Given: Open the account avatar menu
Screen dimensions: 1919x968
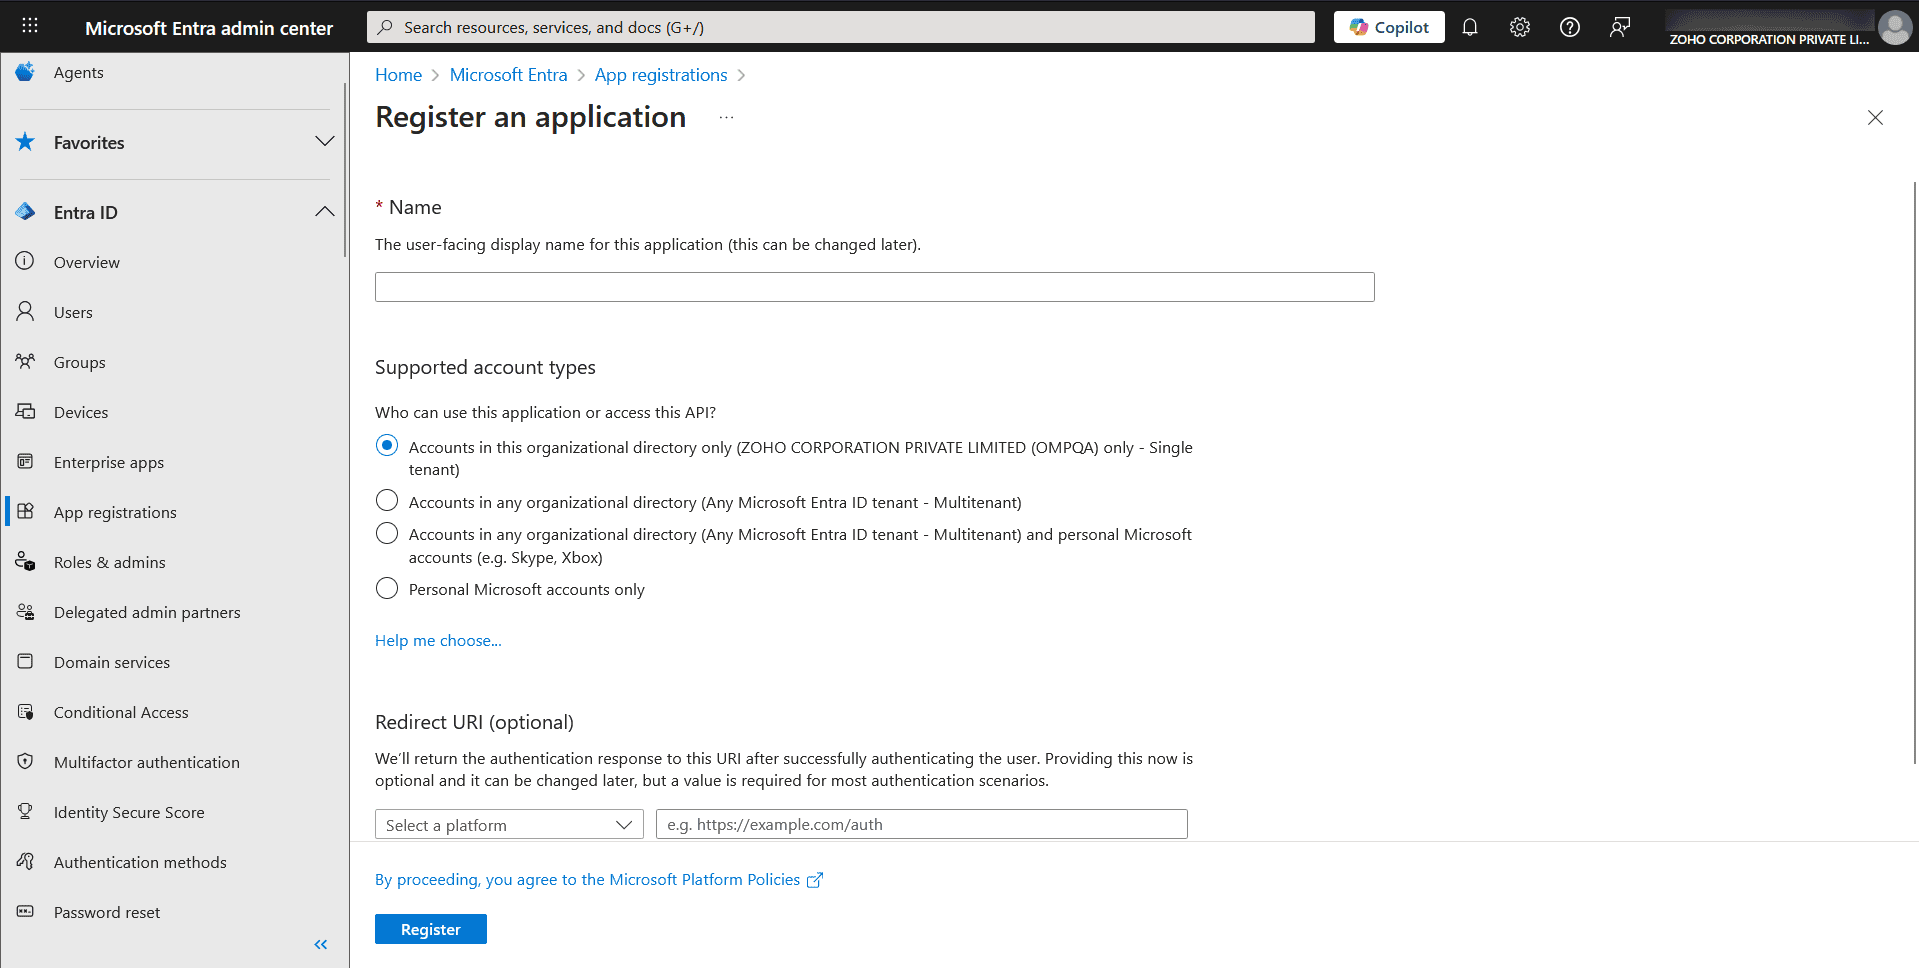Looking at the screenshot, I should [1894, 27].
